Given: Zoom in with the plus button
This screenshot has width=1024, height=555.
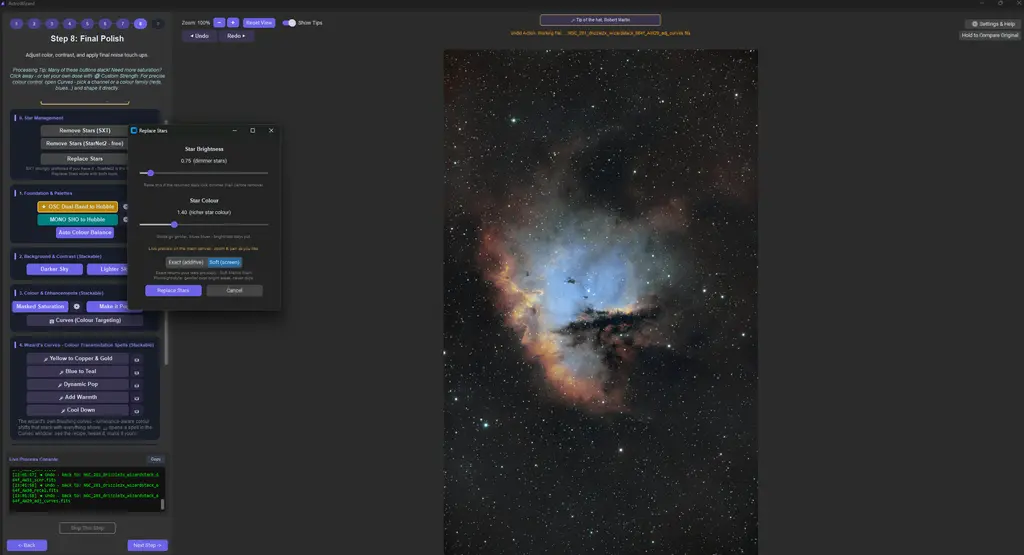Looking at the screenshot, I should pos(232,23).
